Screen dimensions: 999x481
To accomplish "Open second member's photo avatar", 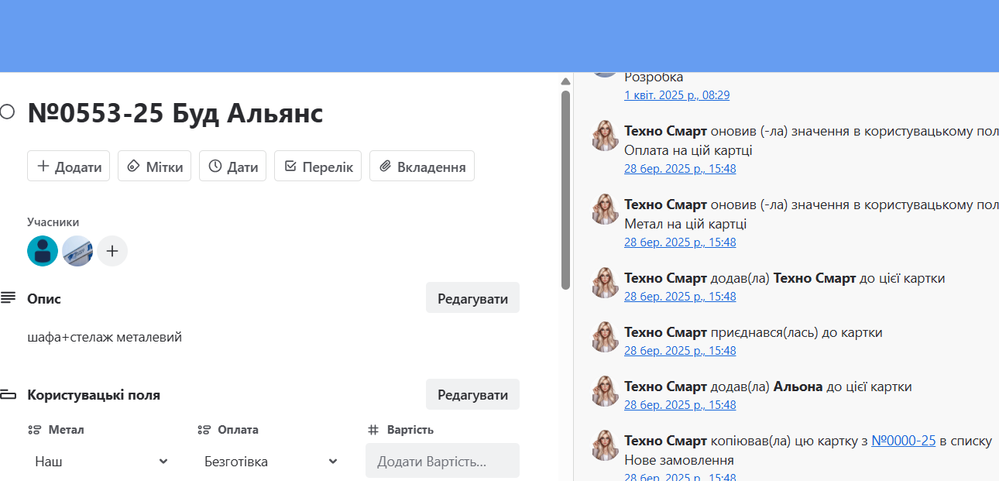I will click(x=77, y=251).
